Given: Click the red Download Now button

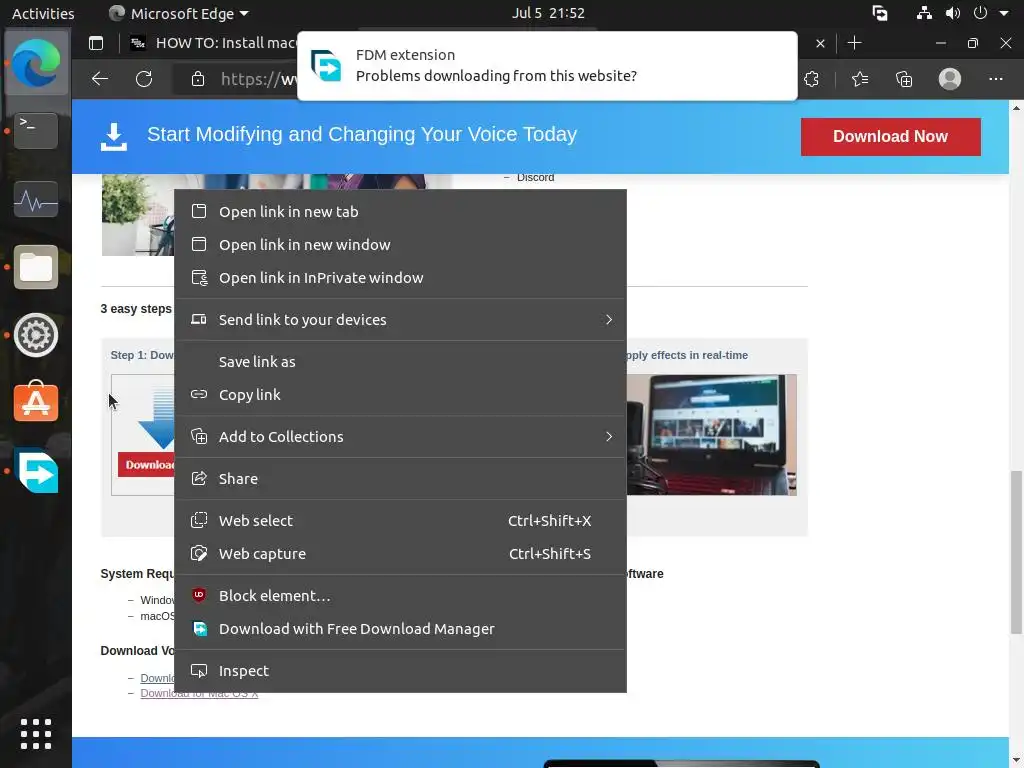Looking at the screenshot, I should coord(890,136).
